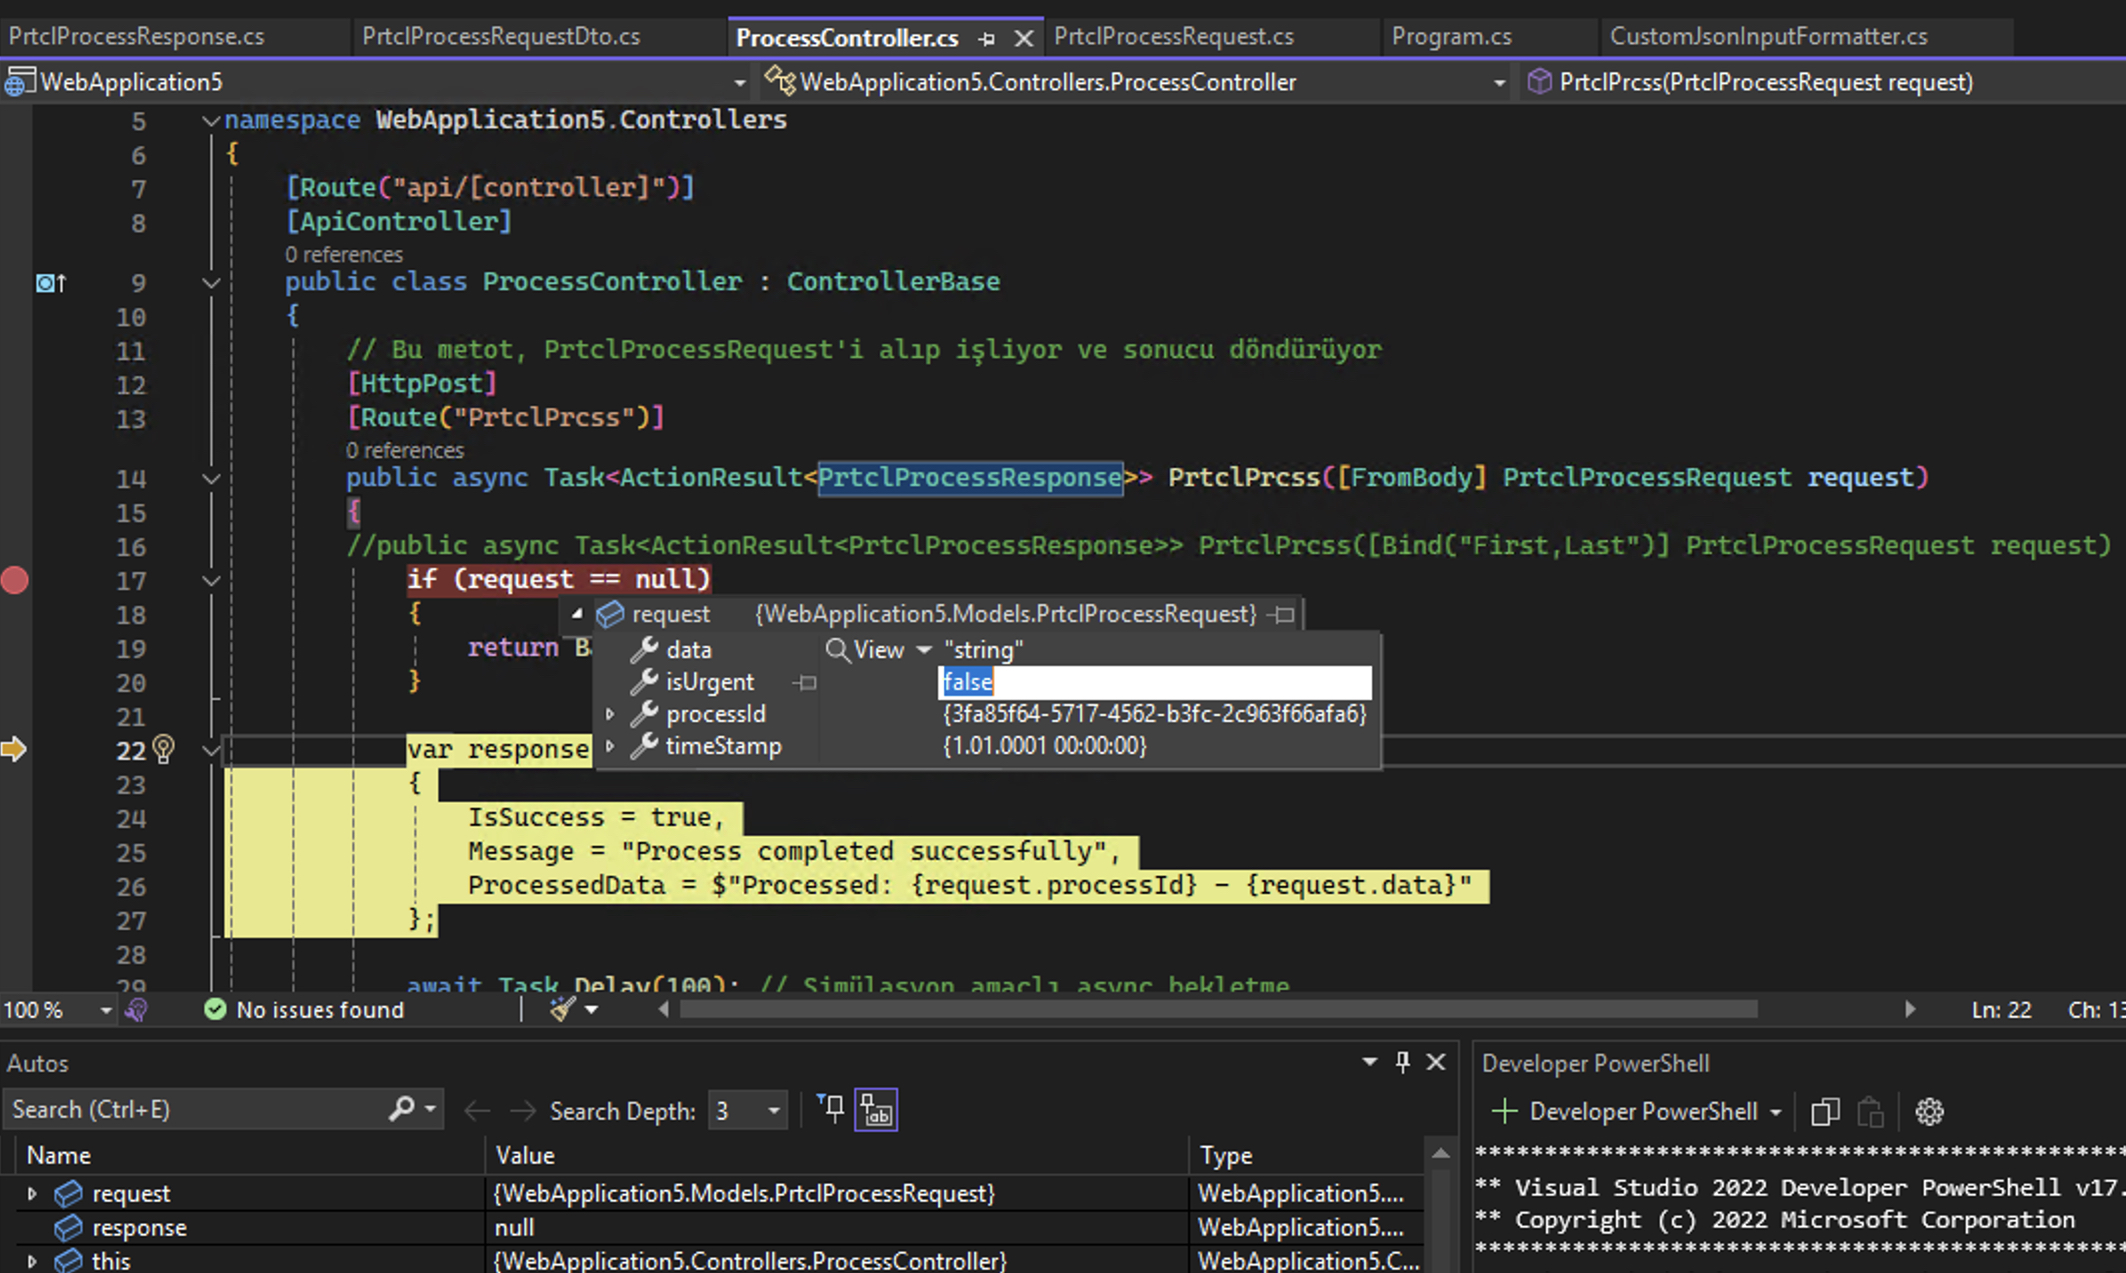
Task: Open the lightbulb quick actions on line 22
Action: coord(163,749)
